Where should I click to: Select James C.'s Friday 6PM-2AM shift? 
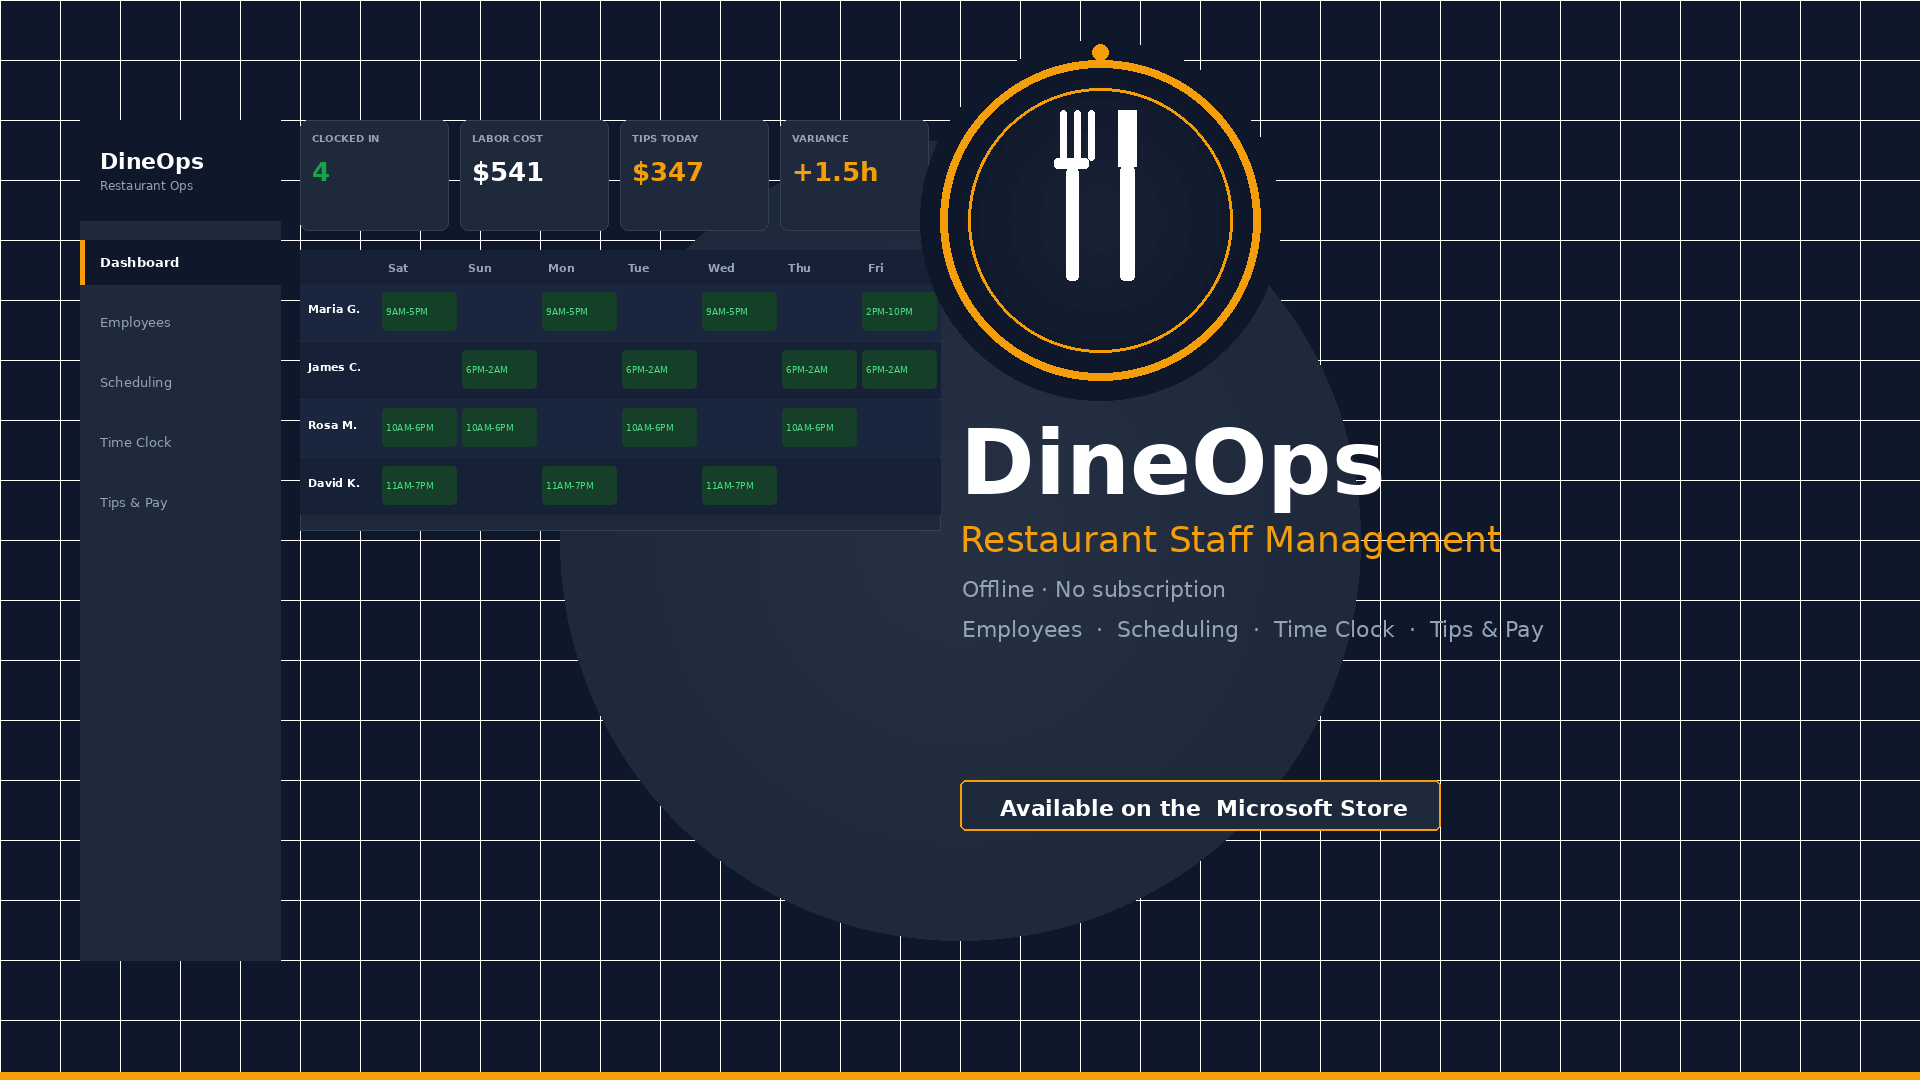[899, 369]
